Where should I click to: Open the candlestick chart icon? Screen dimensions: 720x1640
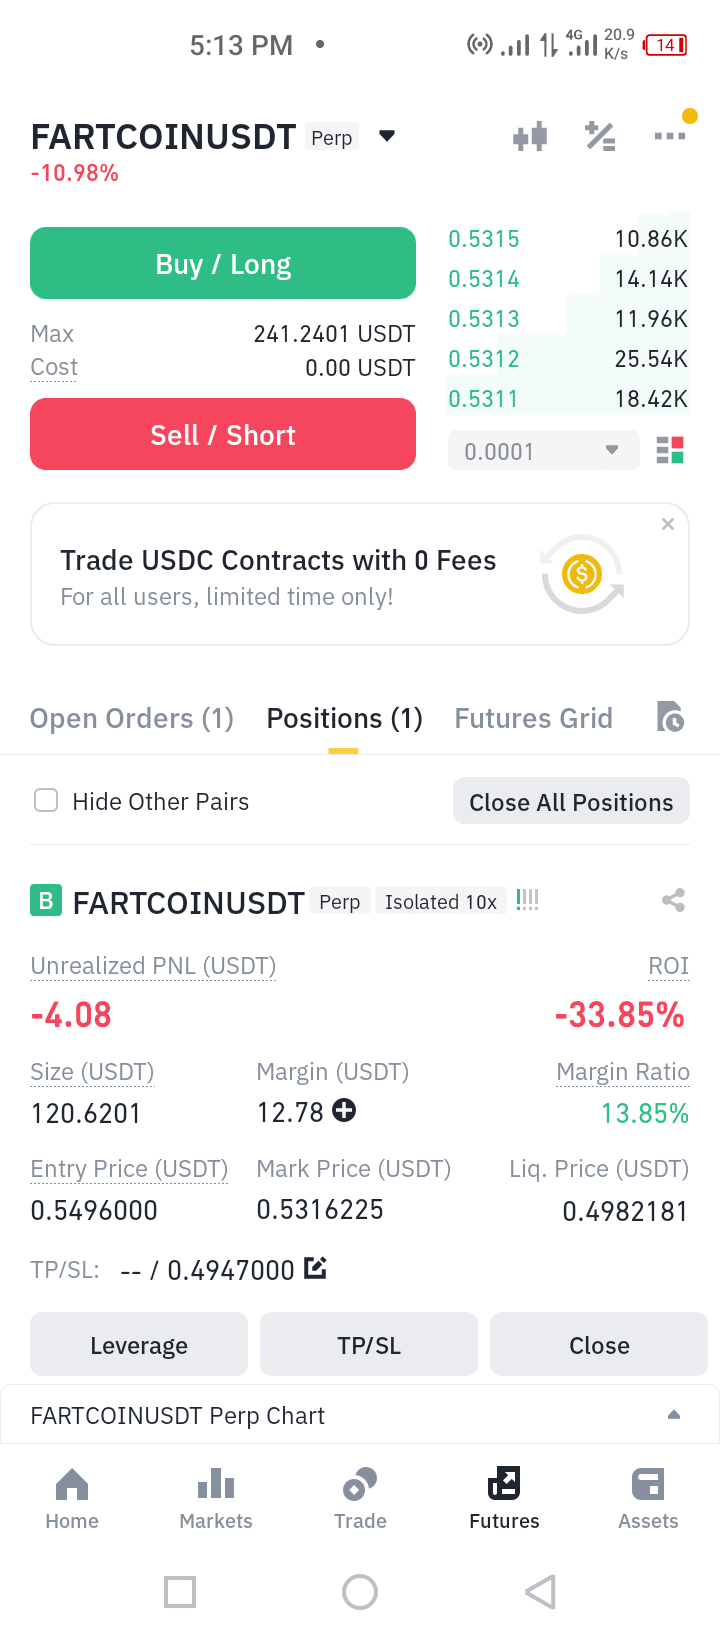pos(530,136)
